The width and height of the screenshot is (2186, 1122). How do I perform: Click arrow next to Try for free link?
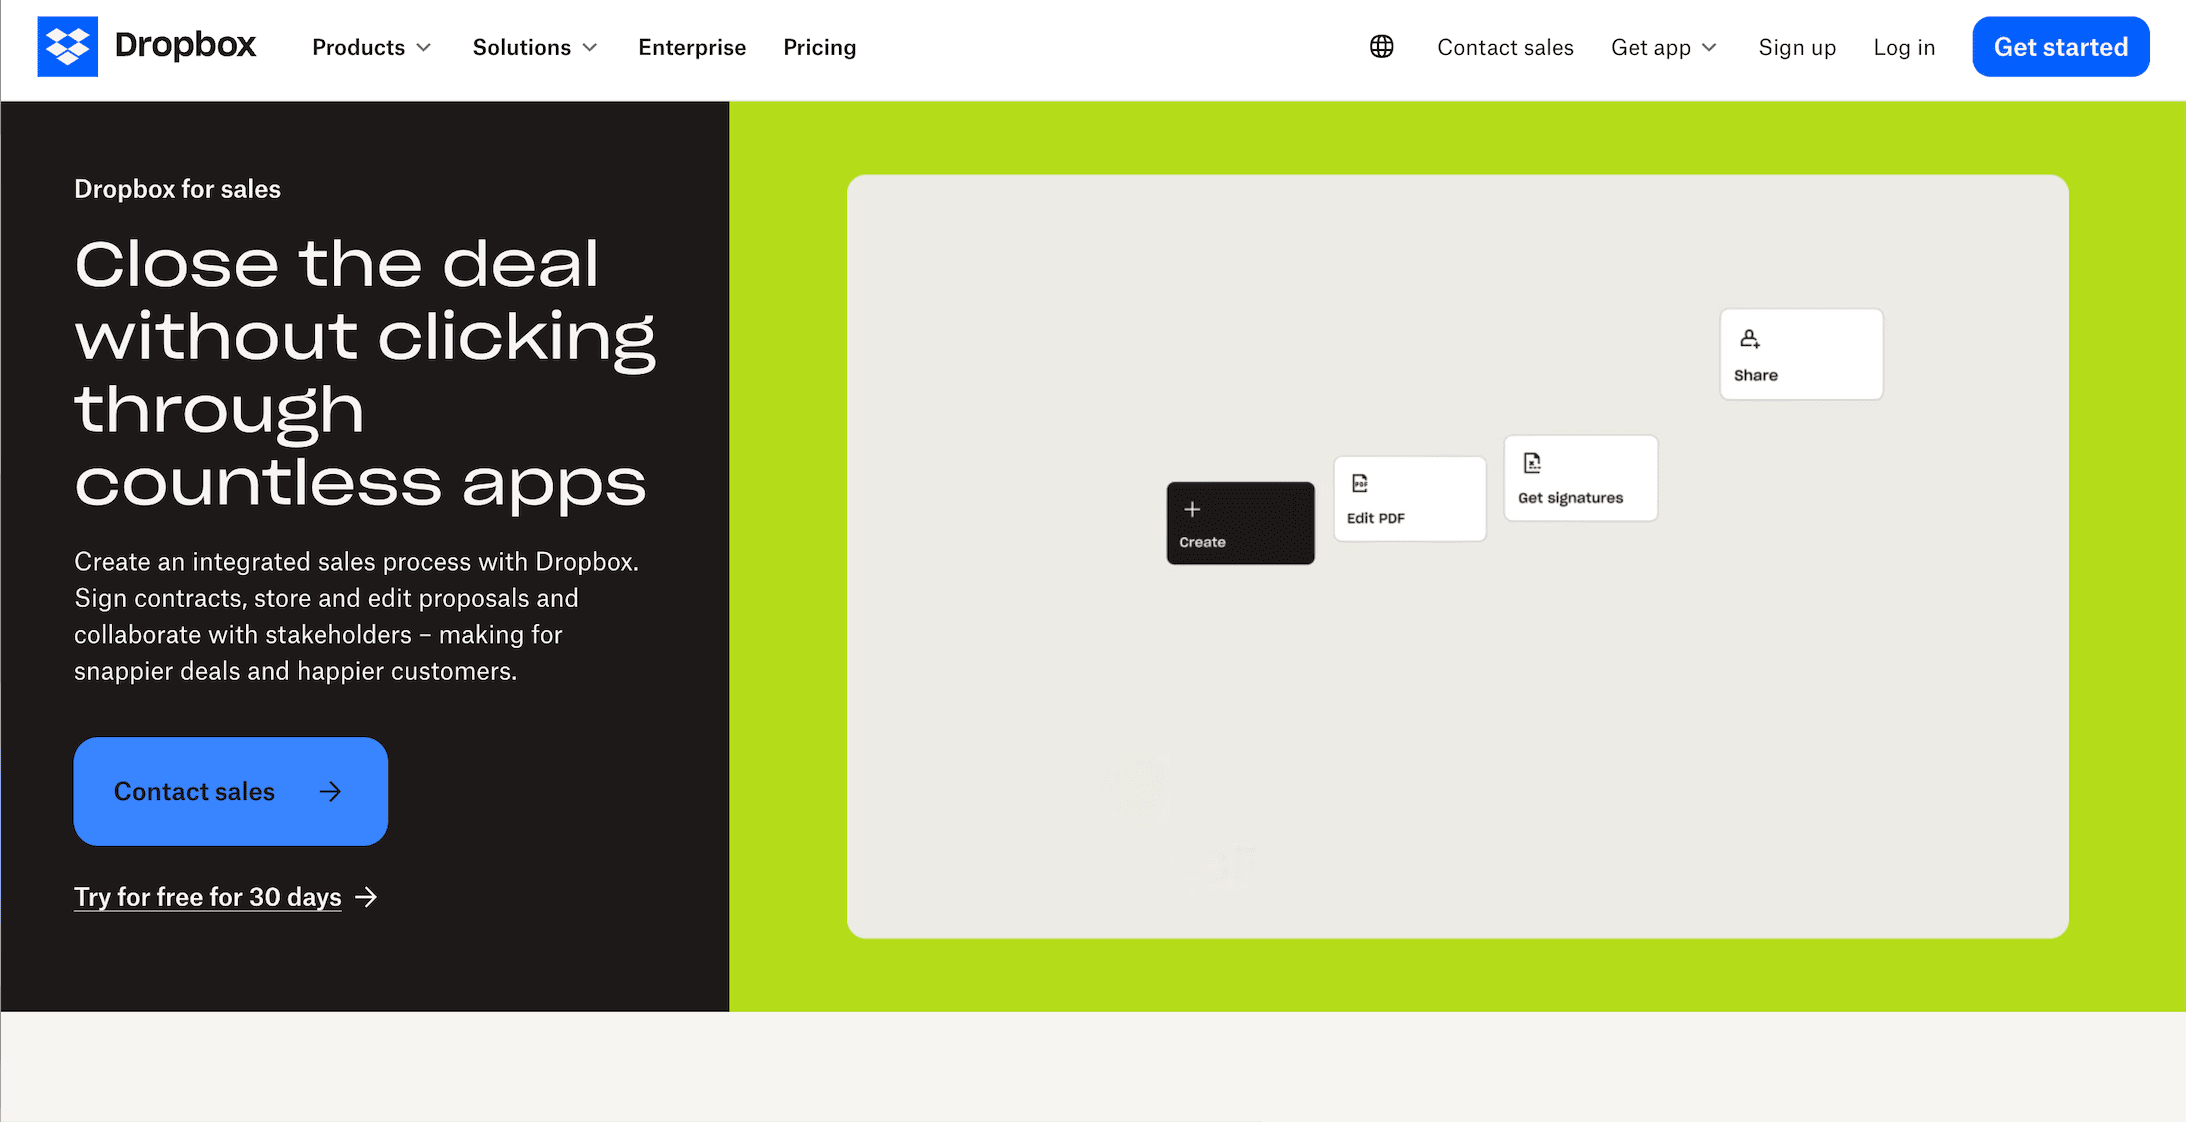click(x=366, y=897)
